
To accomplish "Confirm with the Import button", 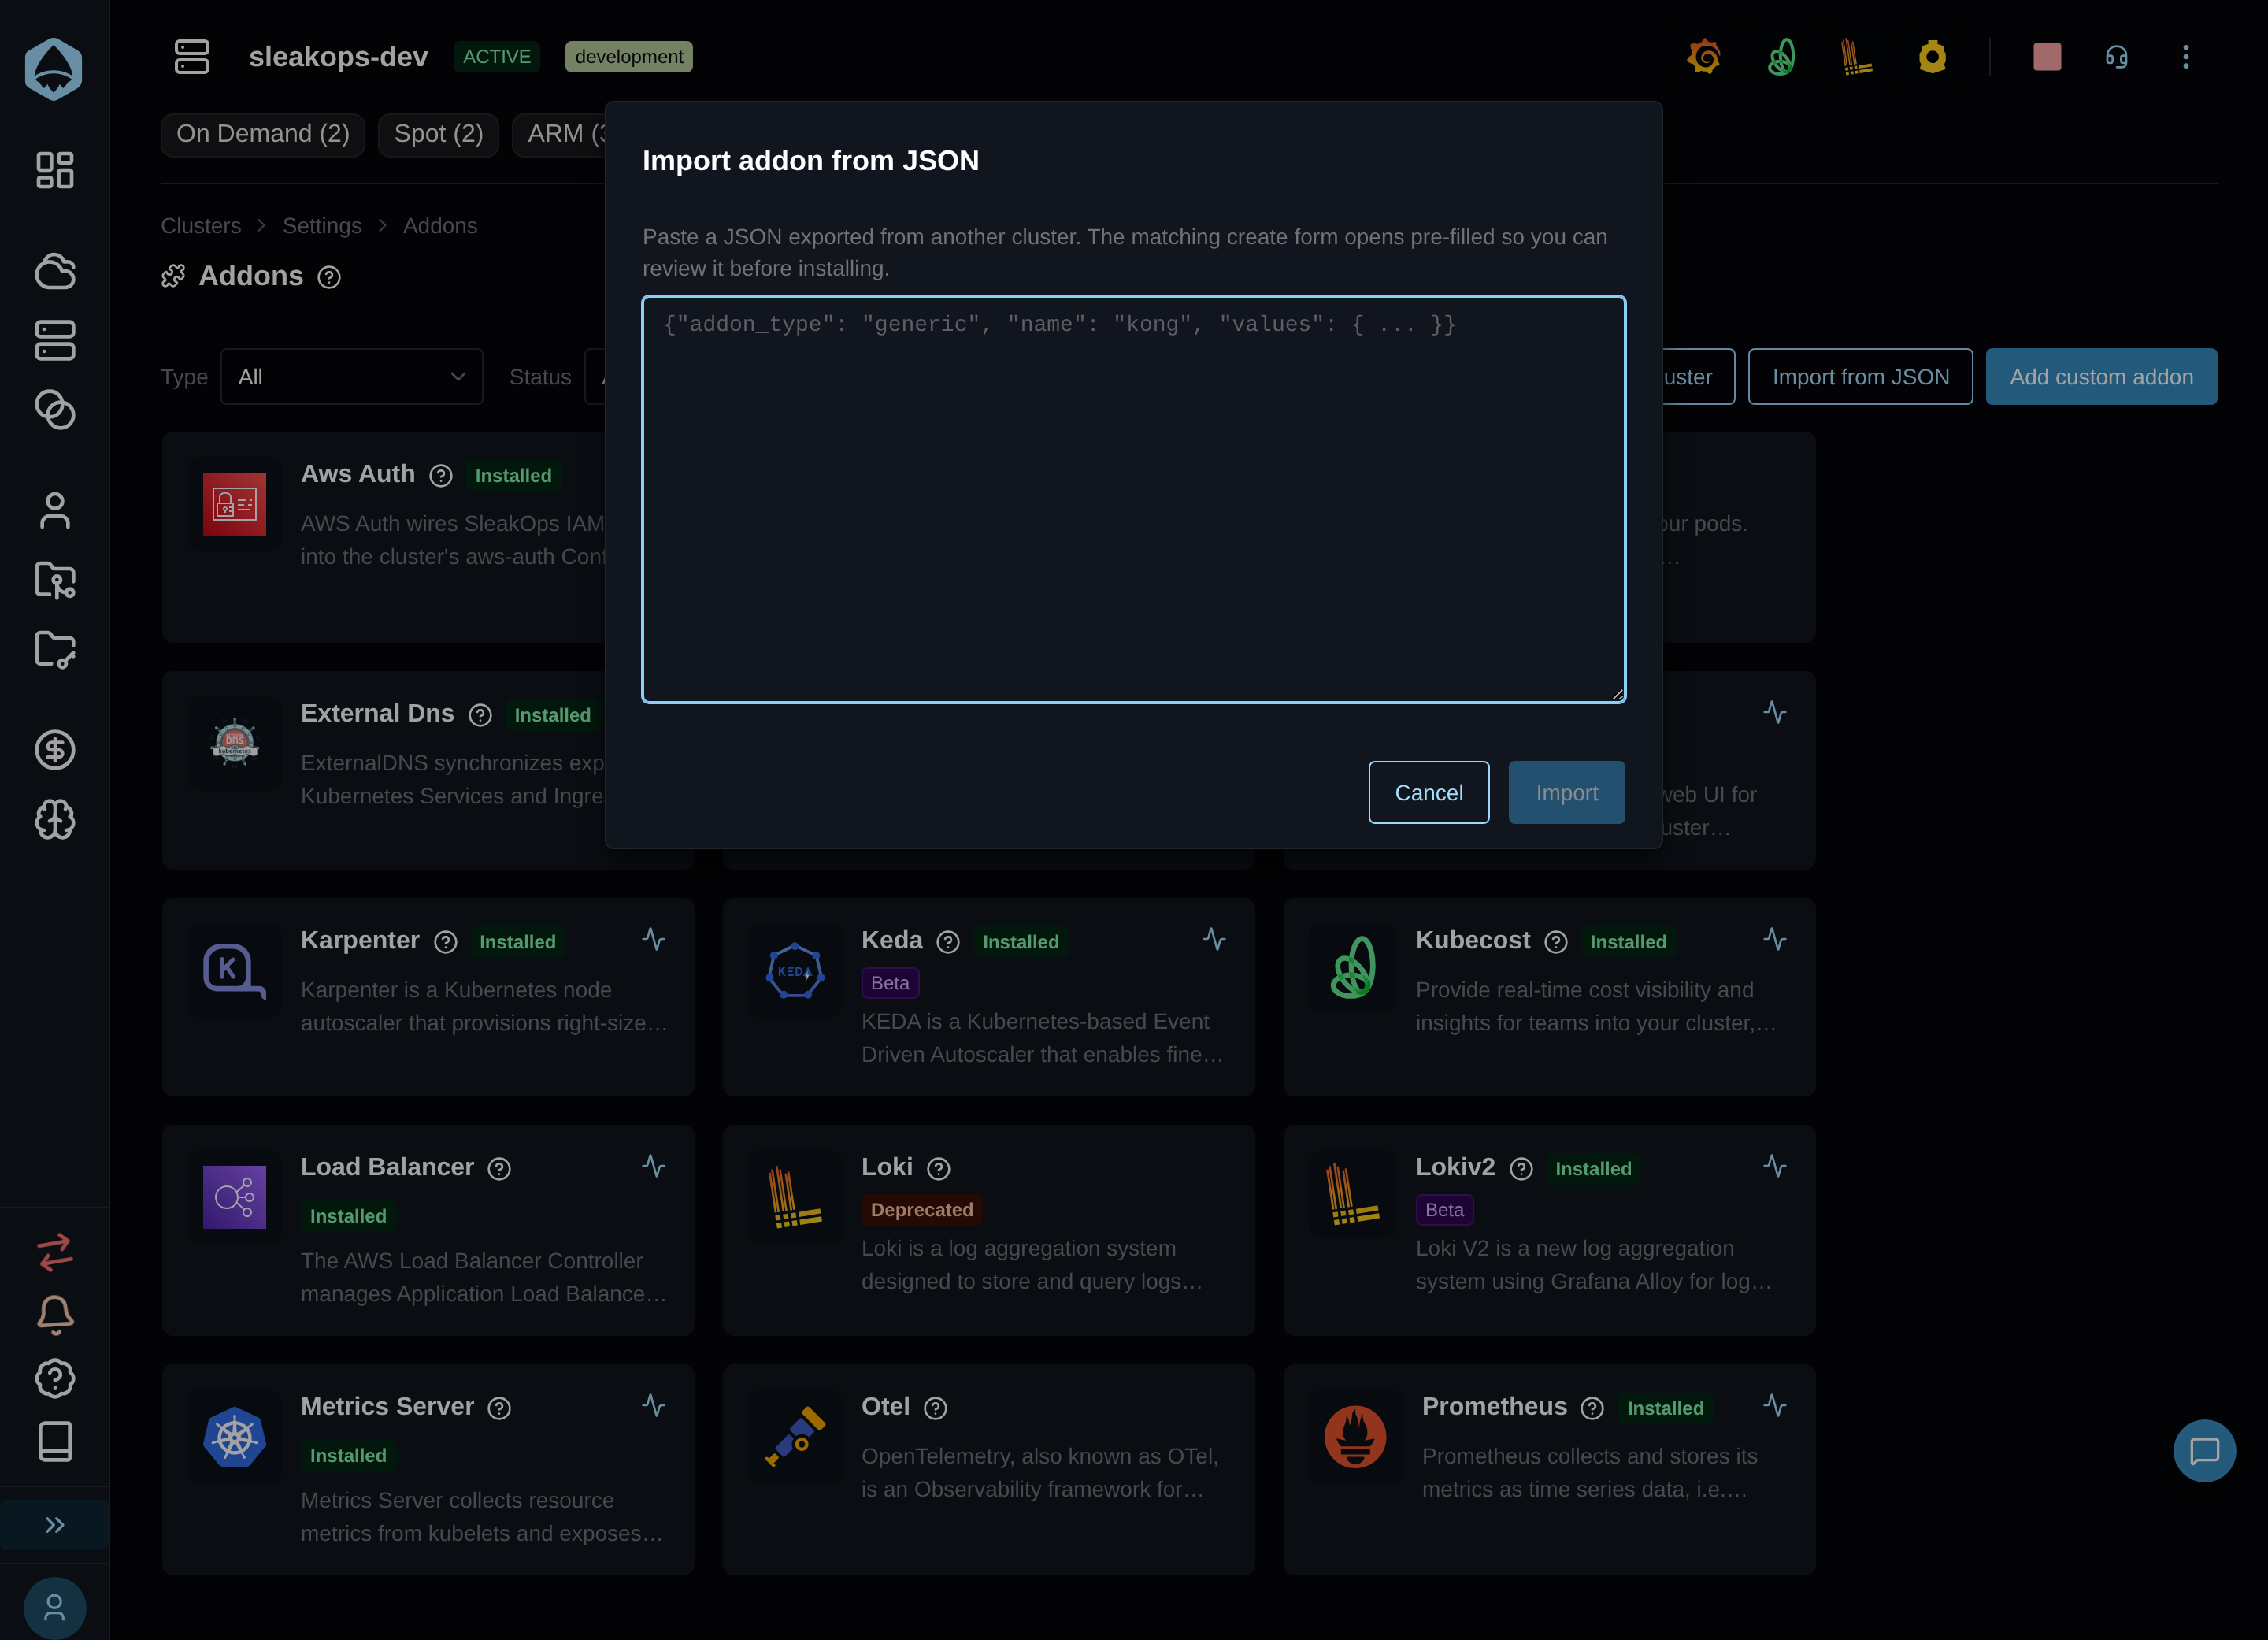I will (1566, 792).
